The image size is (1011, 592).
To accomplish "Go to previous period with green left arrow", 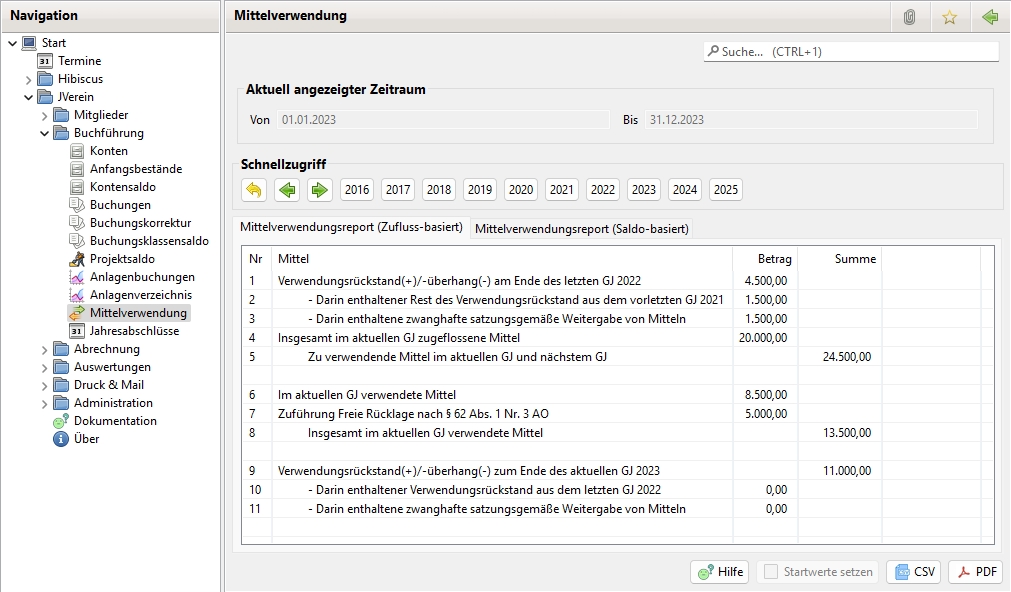I will (287, 190).
